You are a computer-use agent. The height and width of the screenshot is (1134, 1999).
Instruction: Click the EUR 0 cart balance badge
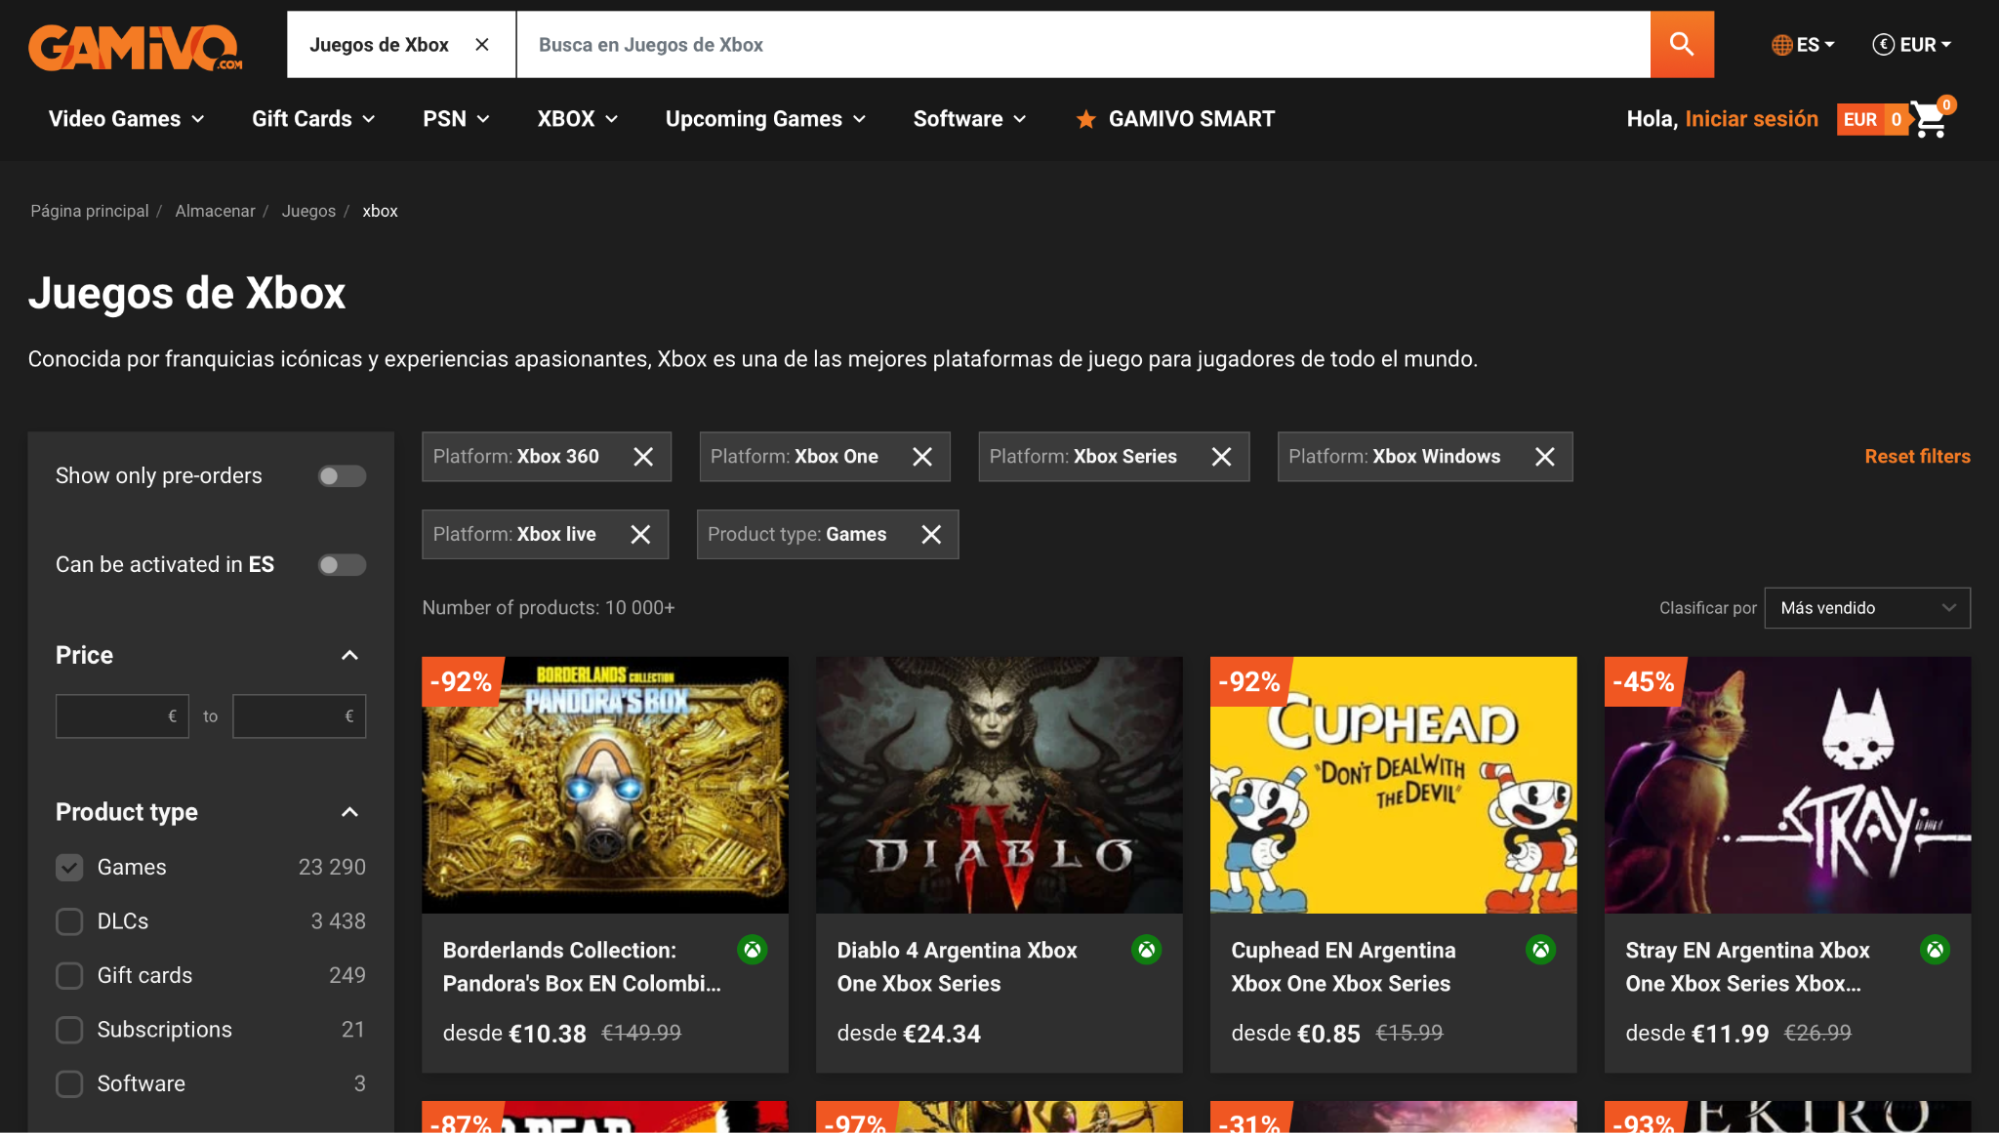[1871, 120]
